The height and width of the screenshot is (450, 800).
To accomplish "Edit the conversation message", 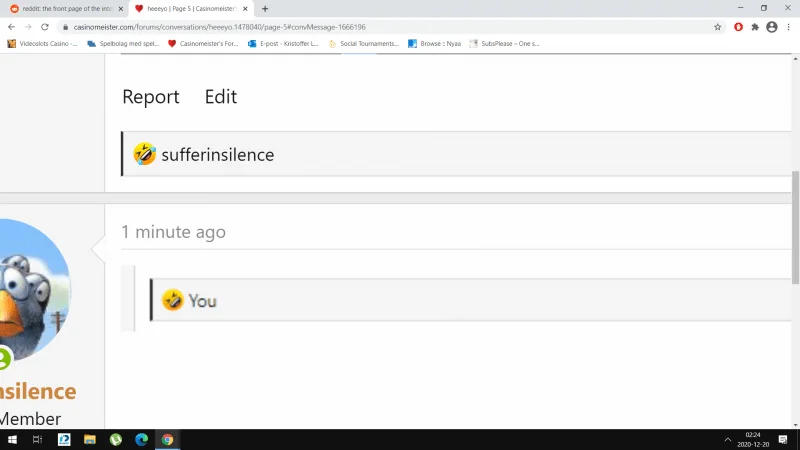I will 221,97.
